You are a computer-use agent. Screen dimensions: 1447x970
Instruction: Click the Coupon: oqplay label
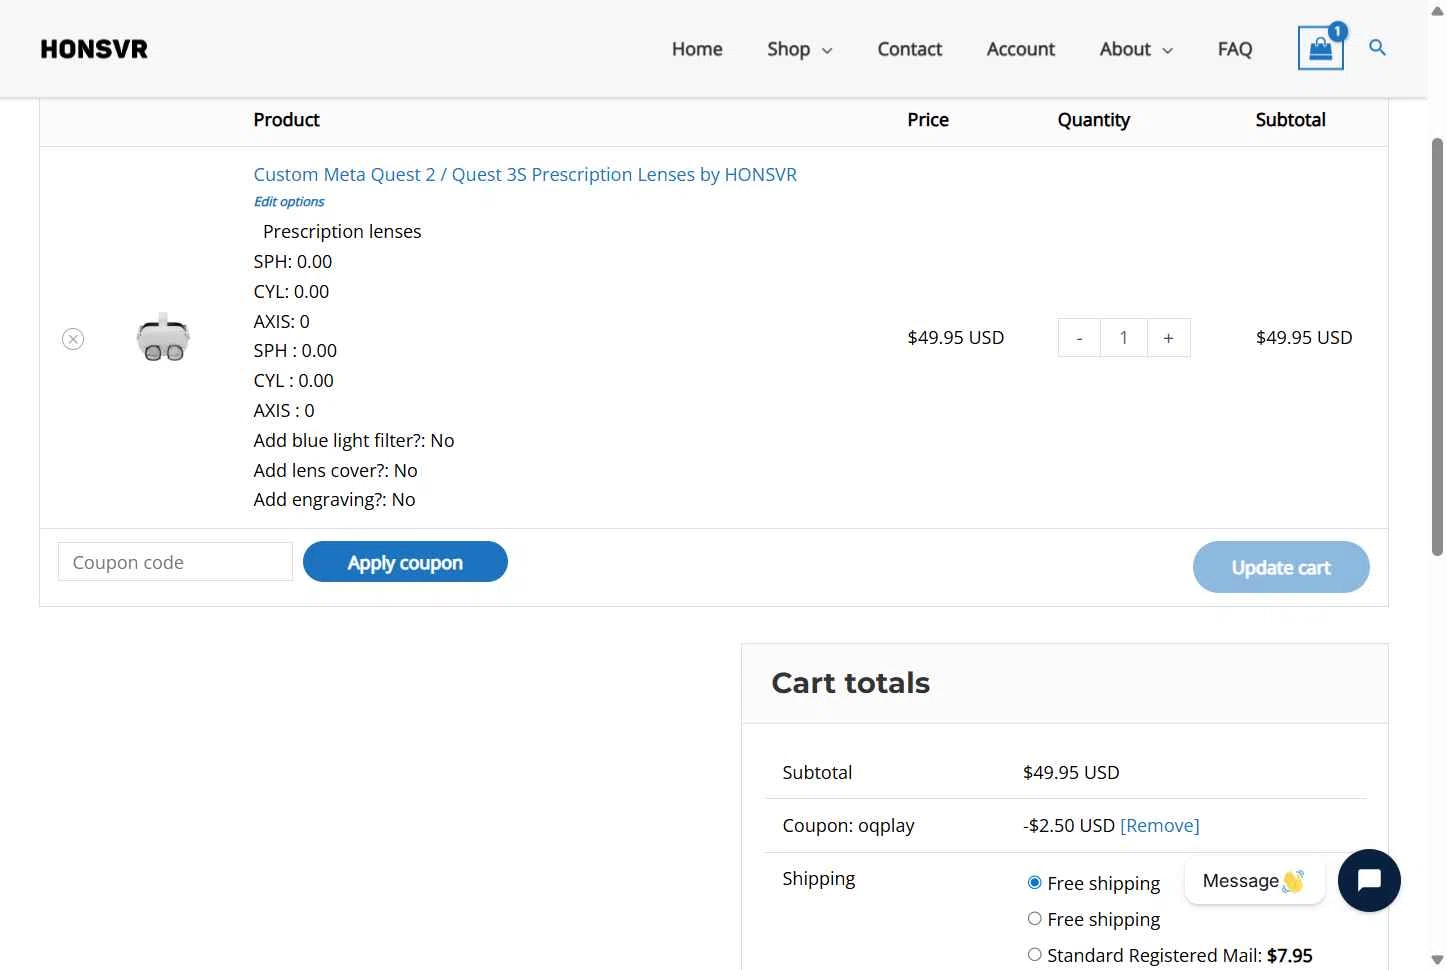pos(848,825)
